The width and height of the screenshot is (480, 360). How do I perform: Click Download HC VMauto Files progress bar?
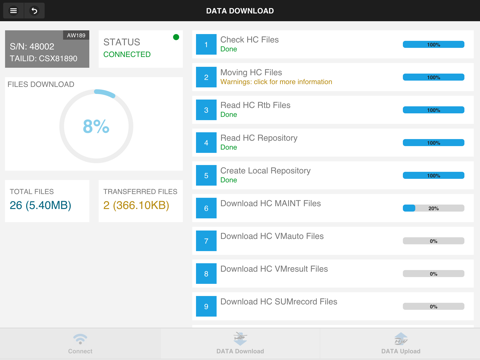click(x=433, y=241)
